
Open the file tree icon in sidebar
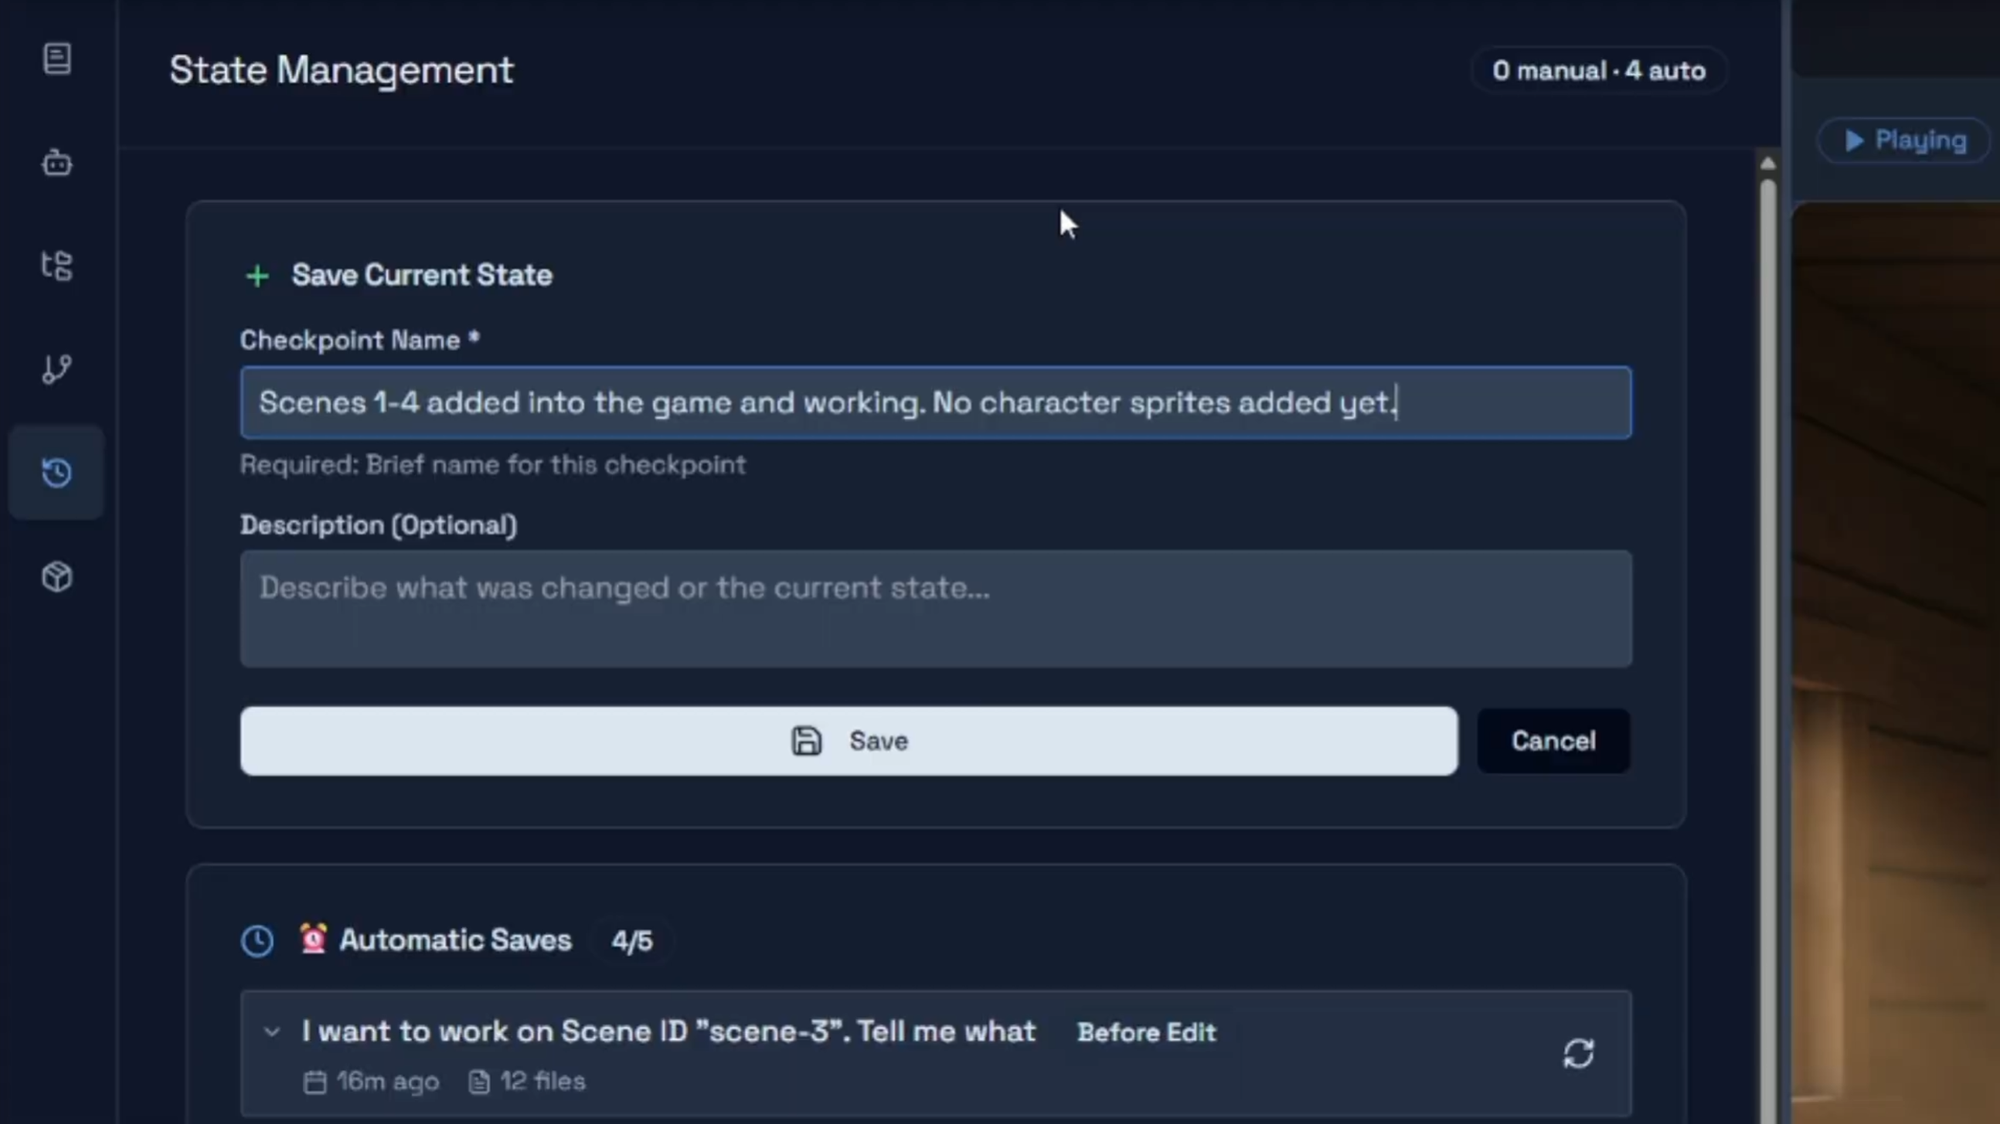57,266
